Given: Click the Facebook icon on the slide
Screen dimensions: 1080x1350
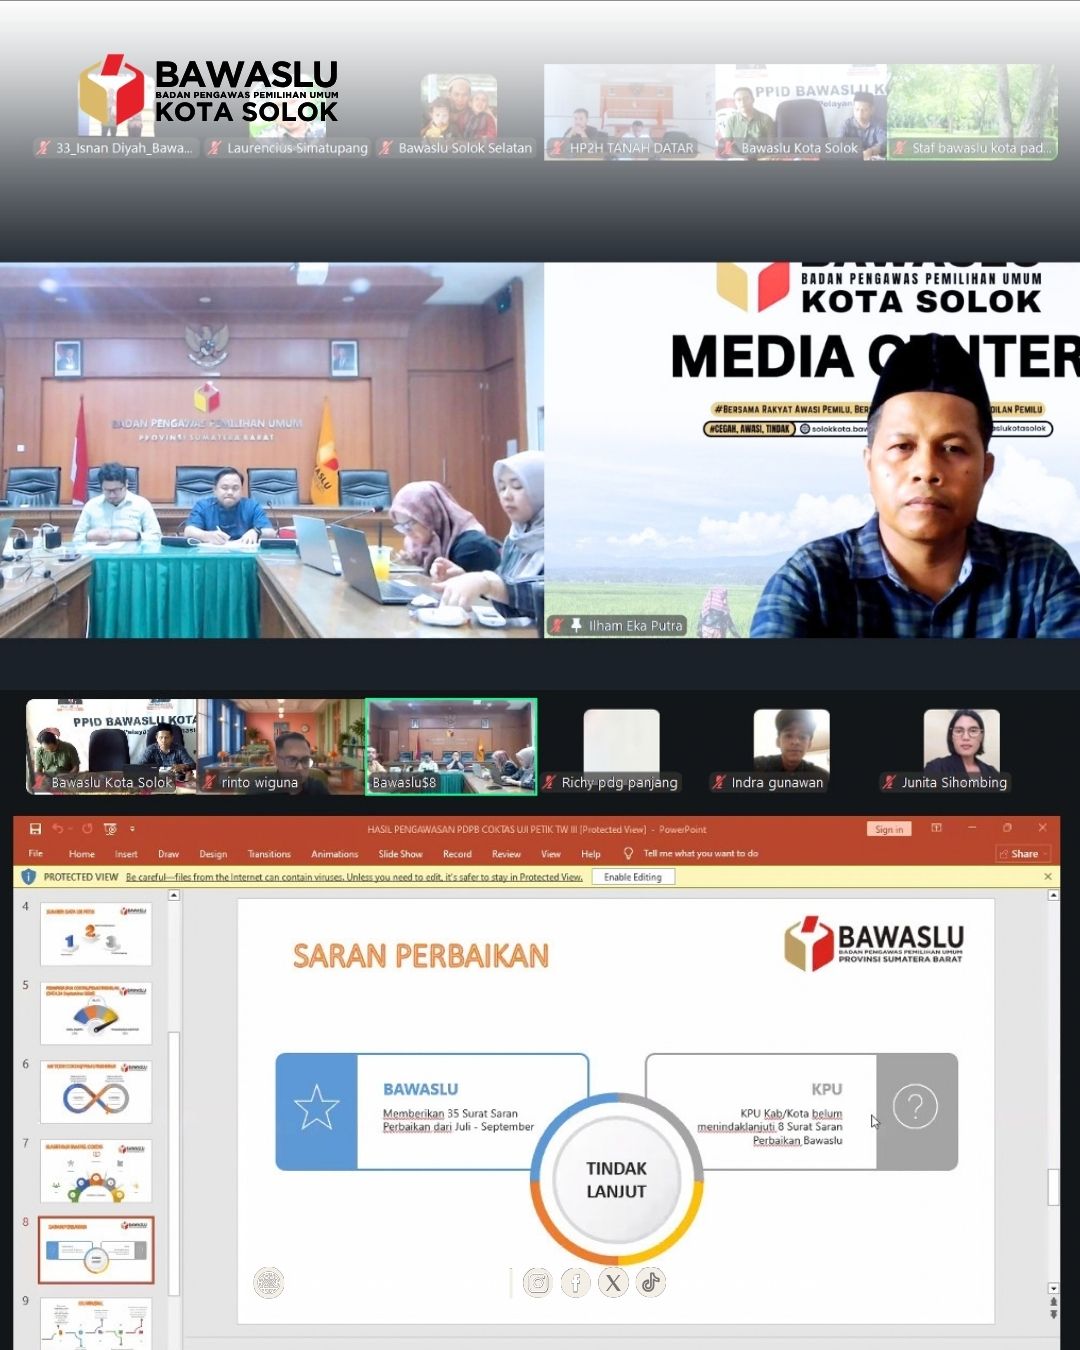Looking at the screenshot, I should 575,1283.
